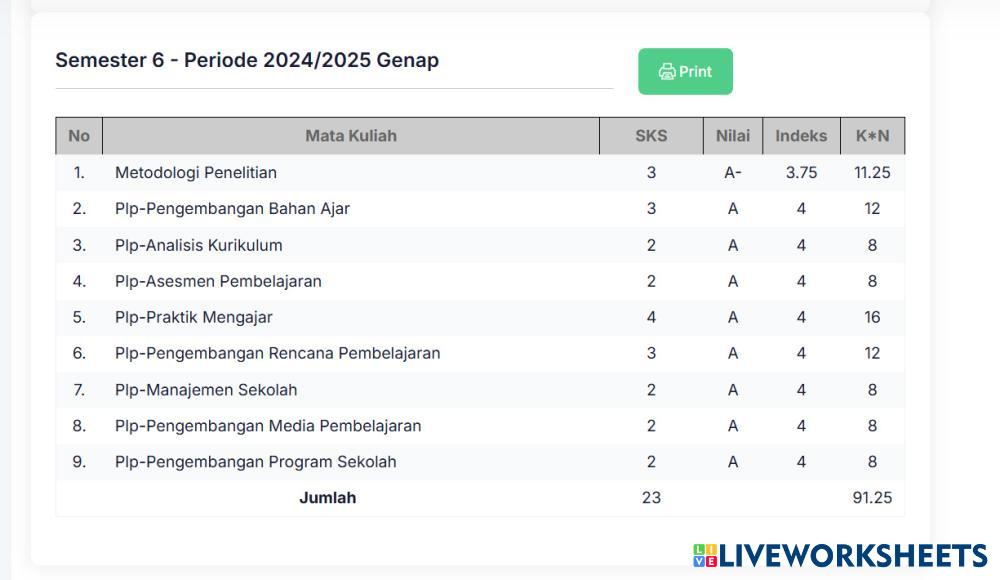Click the green Print button

coord(685,72)
